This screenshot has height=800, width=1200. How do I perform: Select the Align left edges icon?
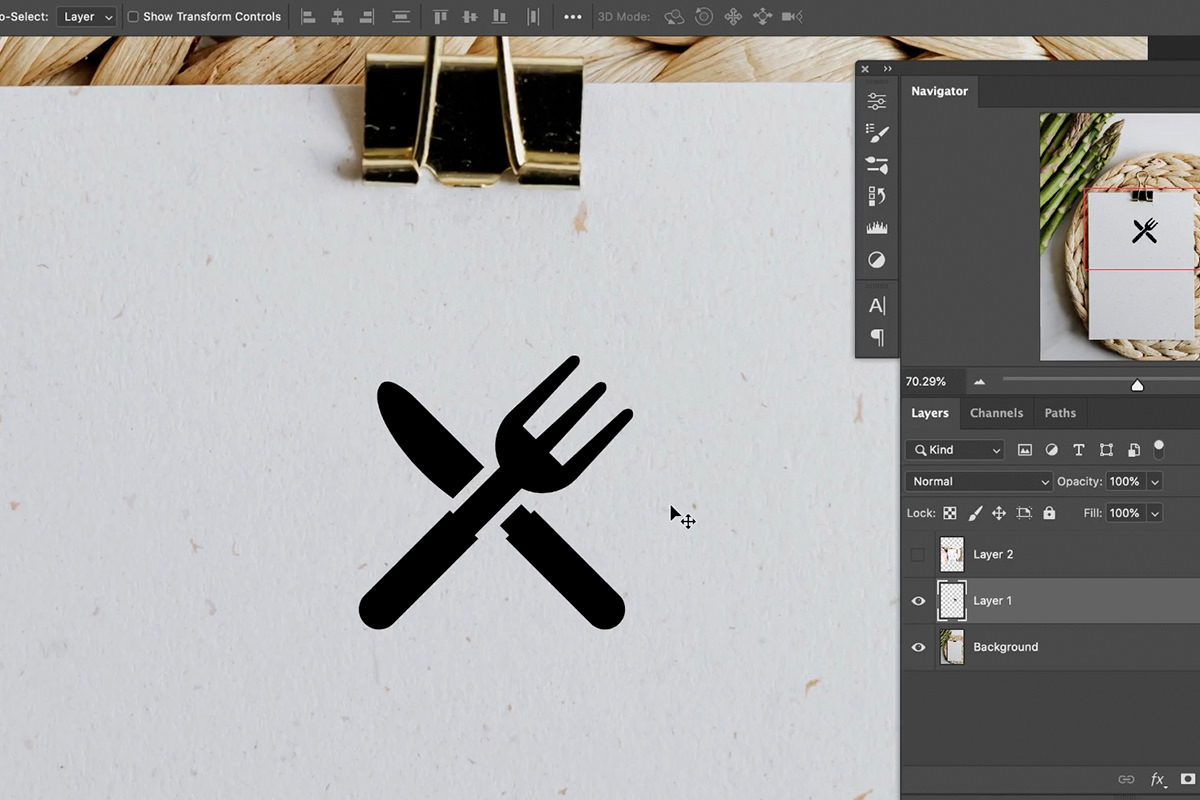point(308,16)
